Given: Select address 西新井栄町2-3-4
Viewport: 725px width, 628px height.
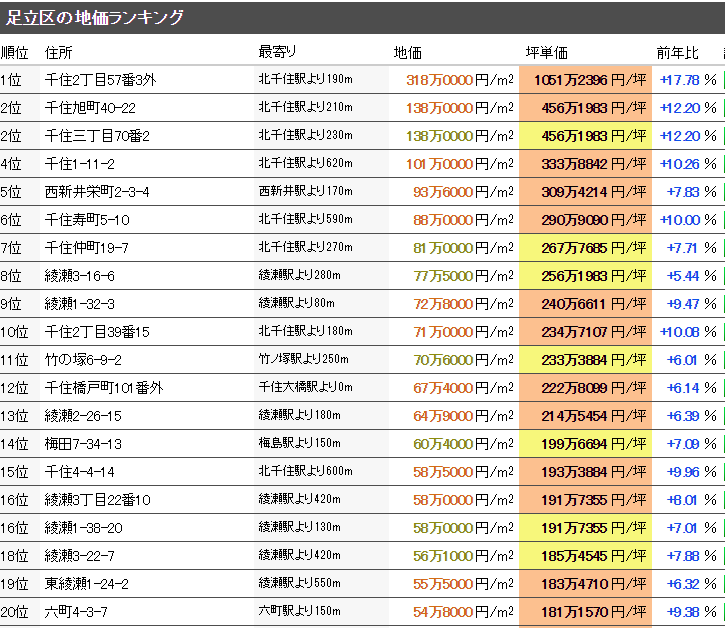Looking at the screenshot, I should tap(98, 192).
